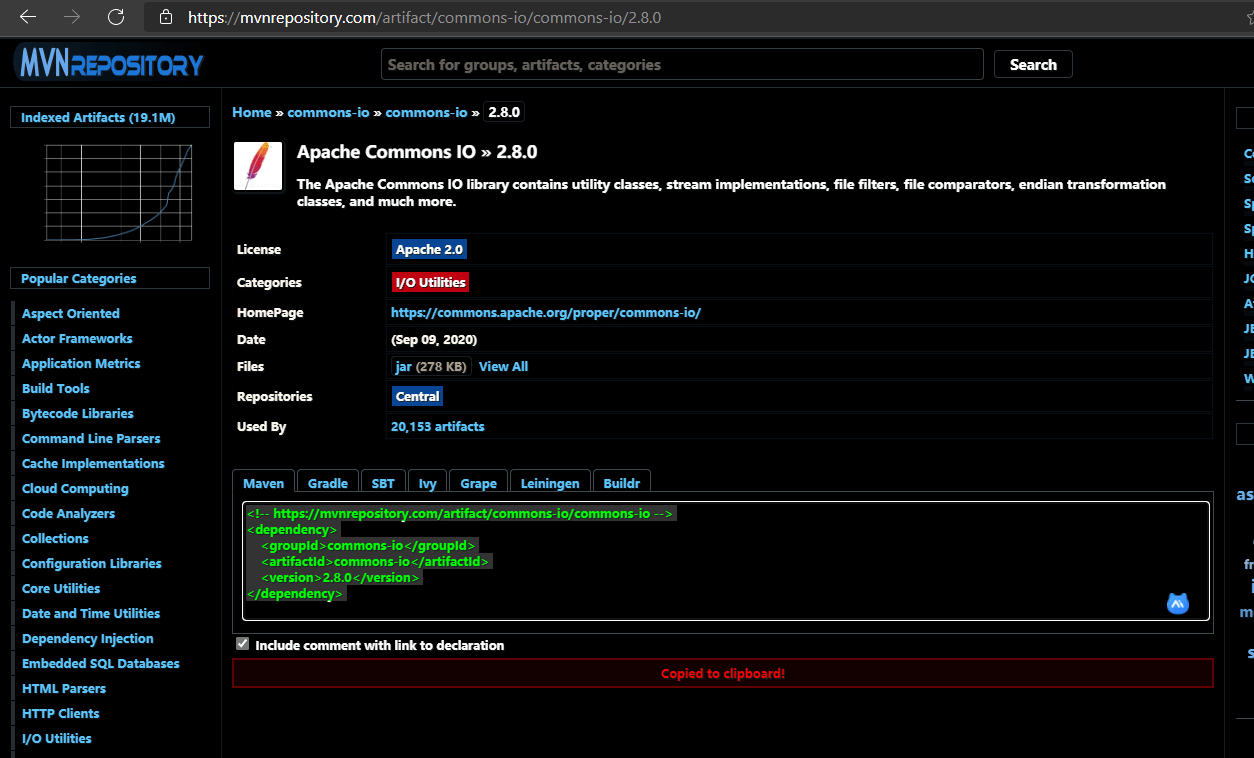Open the View All files link
The width and height of the screenshot is (1254, 758).
tap(503, 366)
